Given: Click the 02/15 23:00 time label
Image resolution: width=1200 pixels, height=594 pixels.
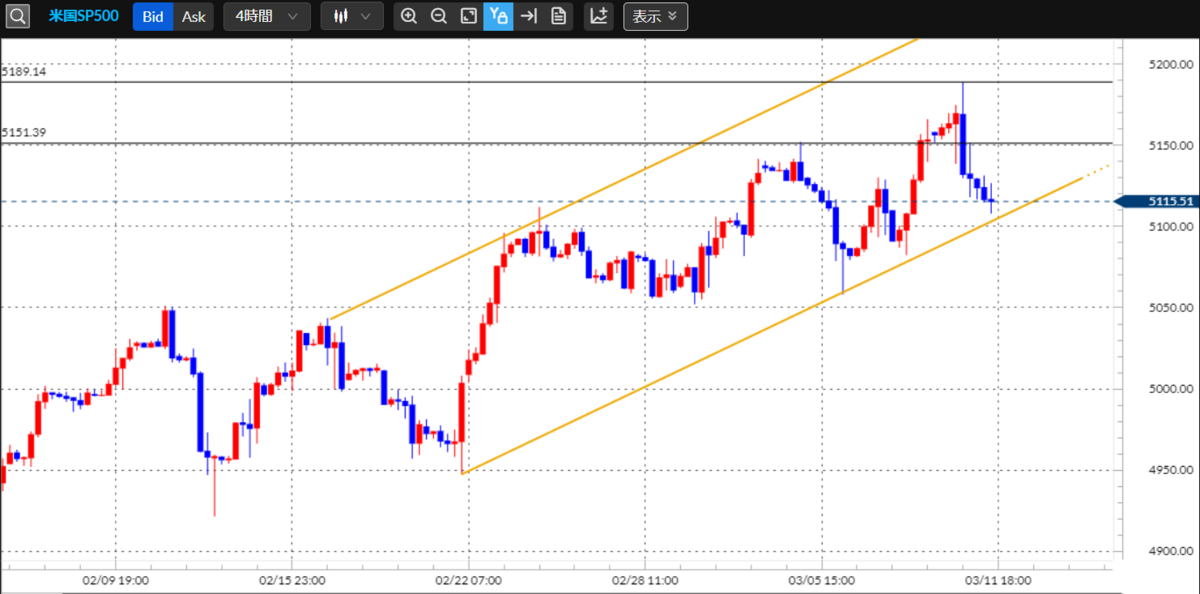Looking at the screenshot, I should (292, 579).
